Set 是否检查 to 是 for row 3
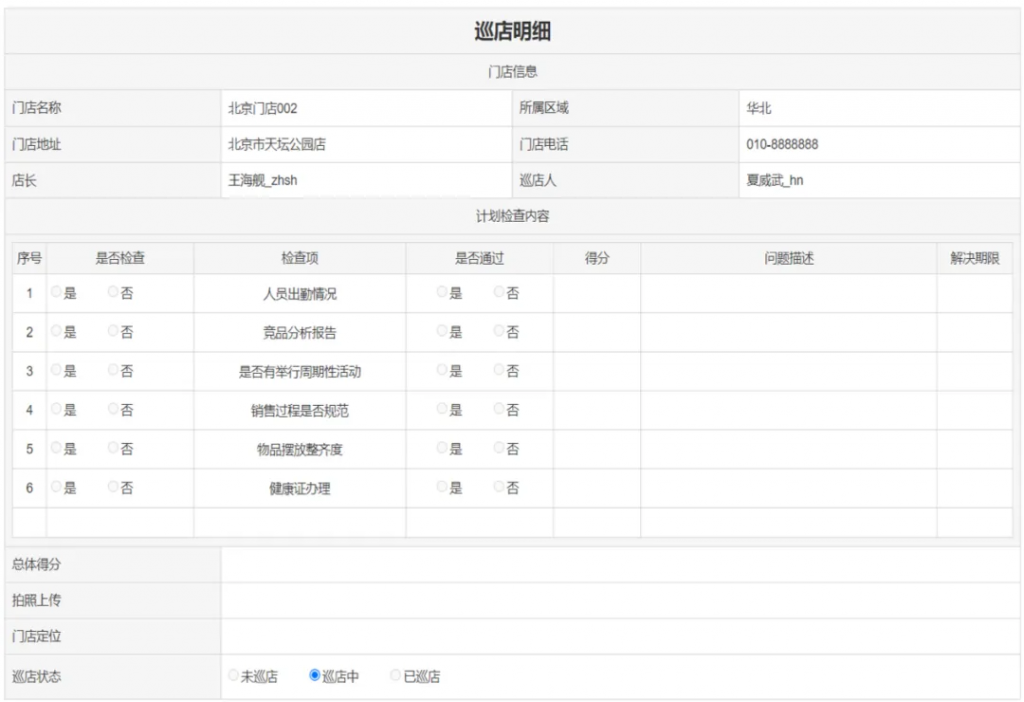This screenshot has height=702, width=1024. click(x=56, y=371)
